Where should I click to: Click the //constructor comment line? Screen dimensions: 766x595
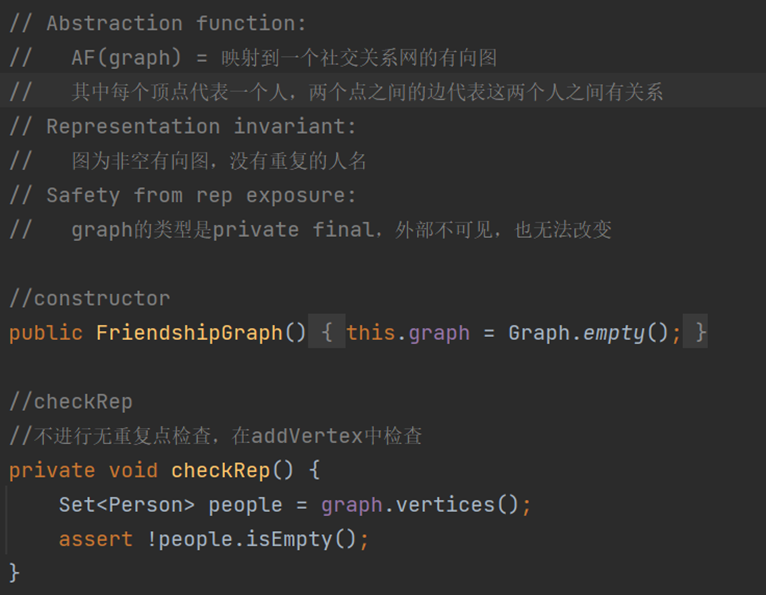point(89,298)
